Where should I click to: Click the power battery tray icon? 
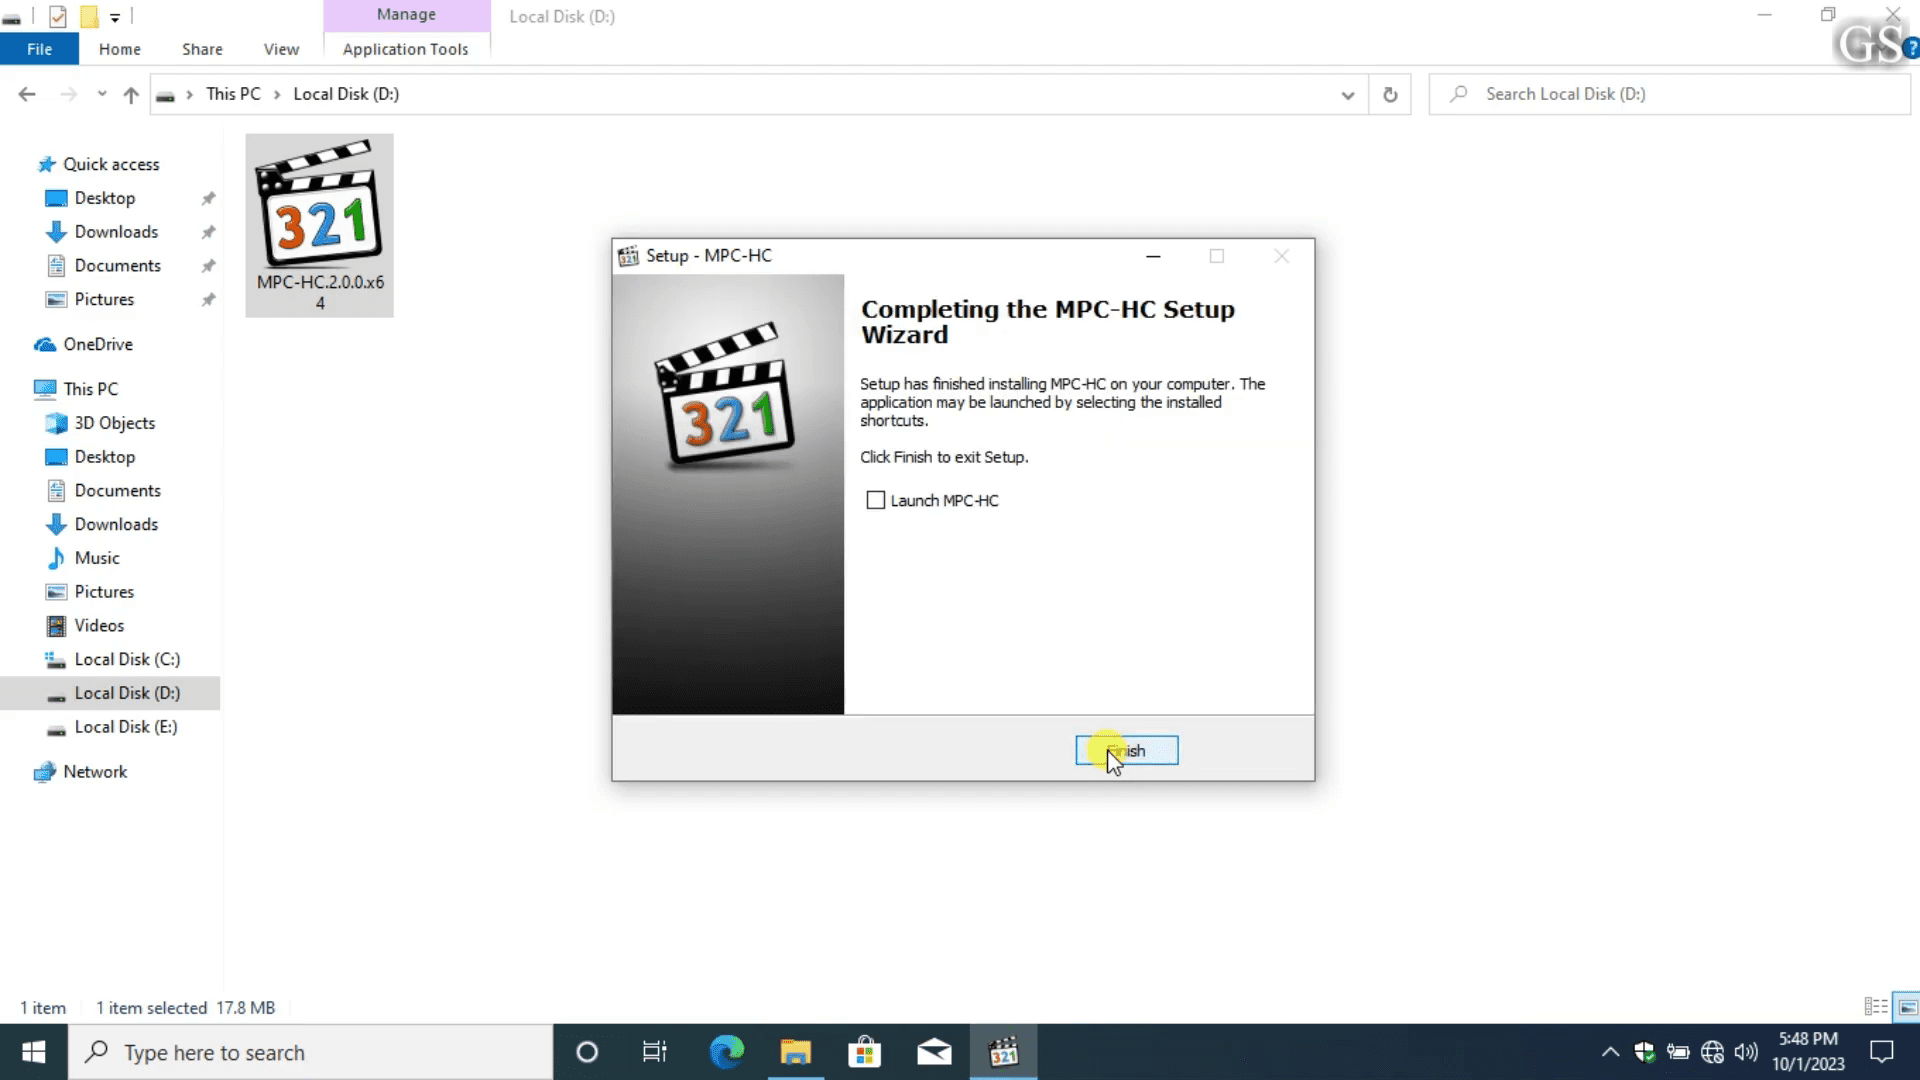coord(1678,1052)
